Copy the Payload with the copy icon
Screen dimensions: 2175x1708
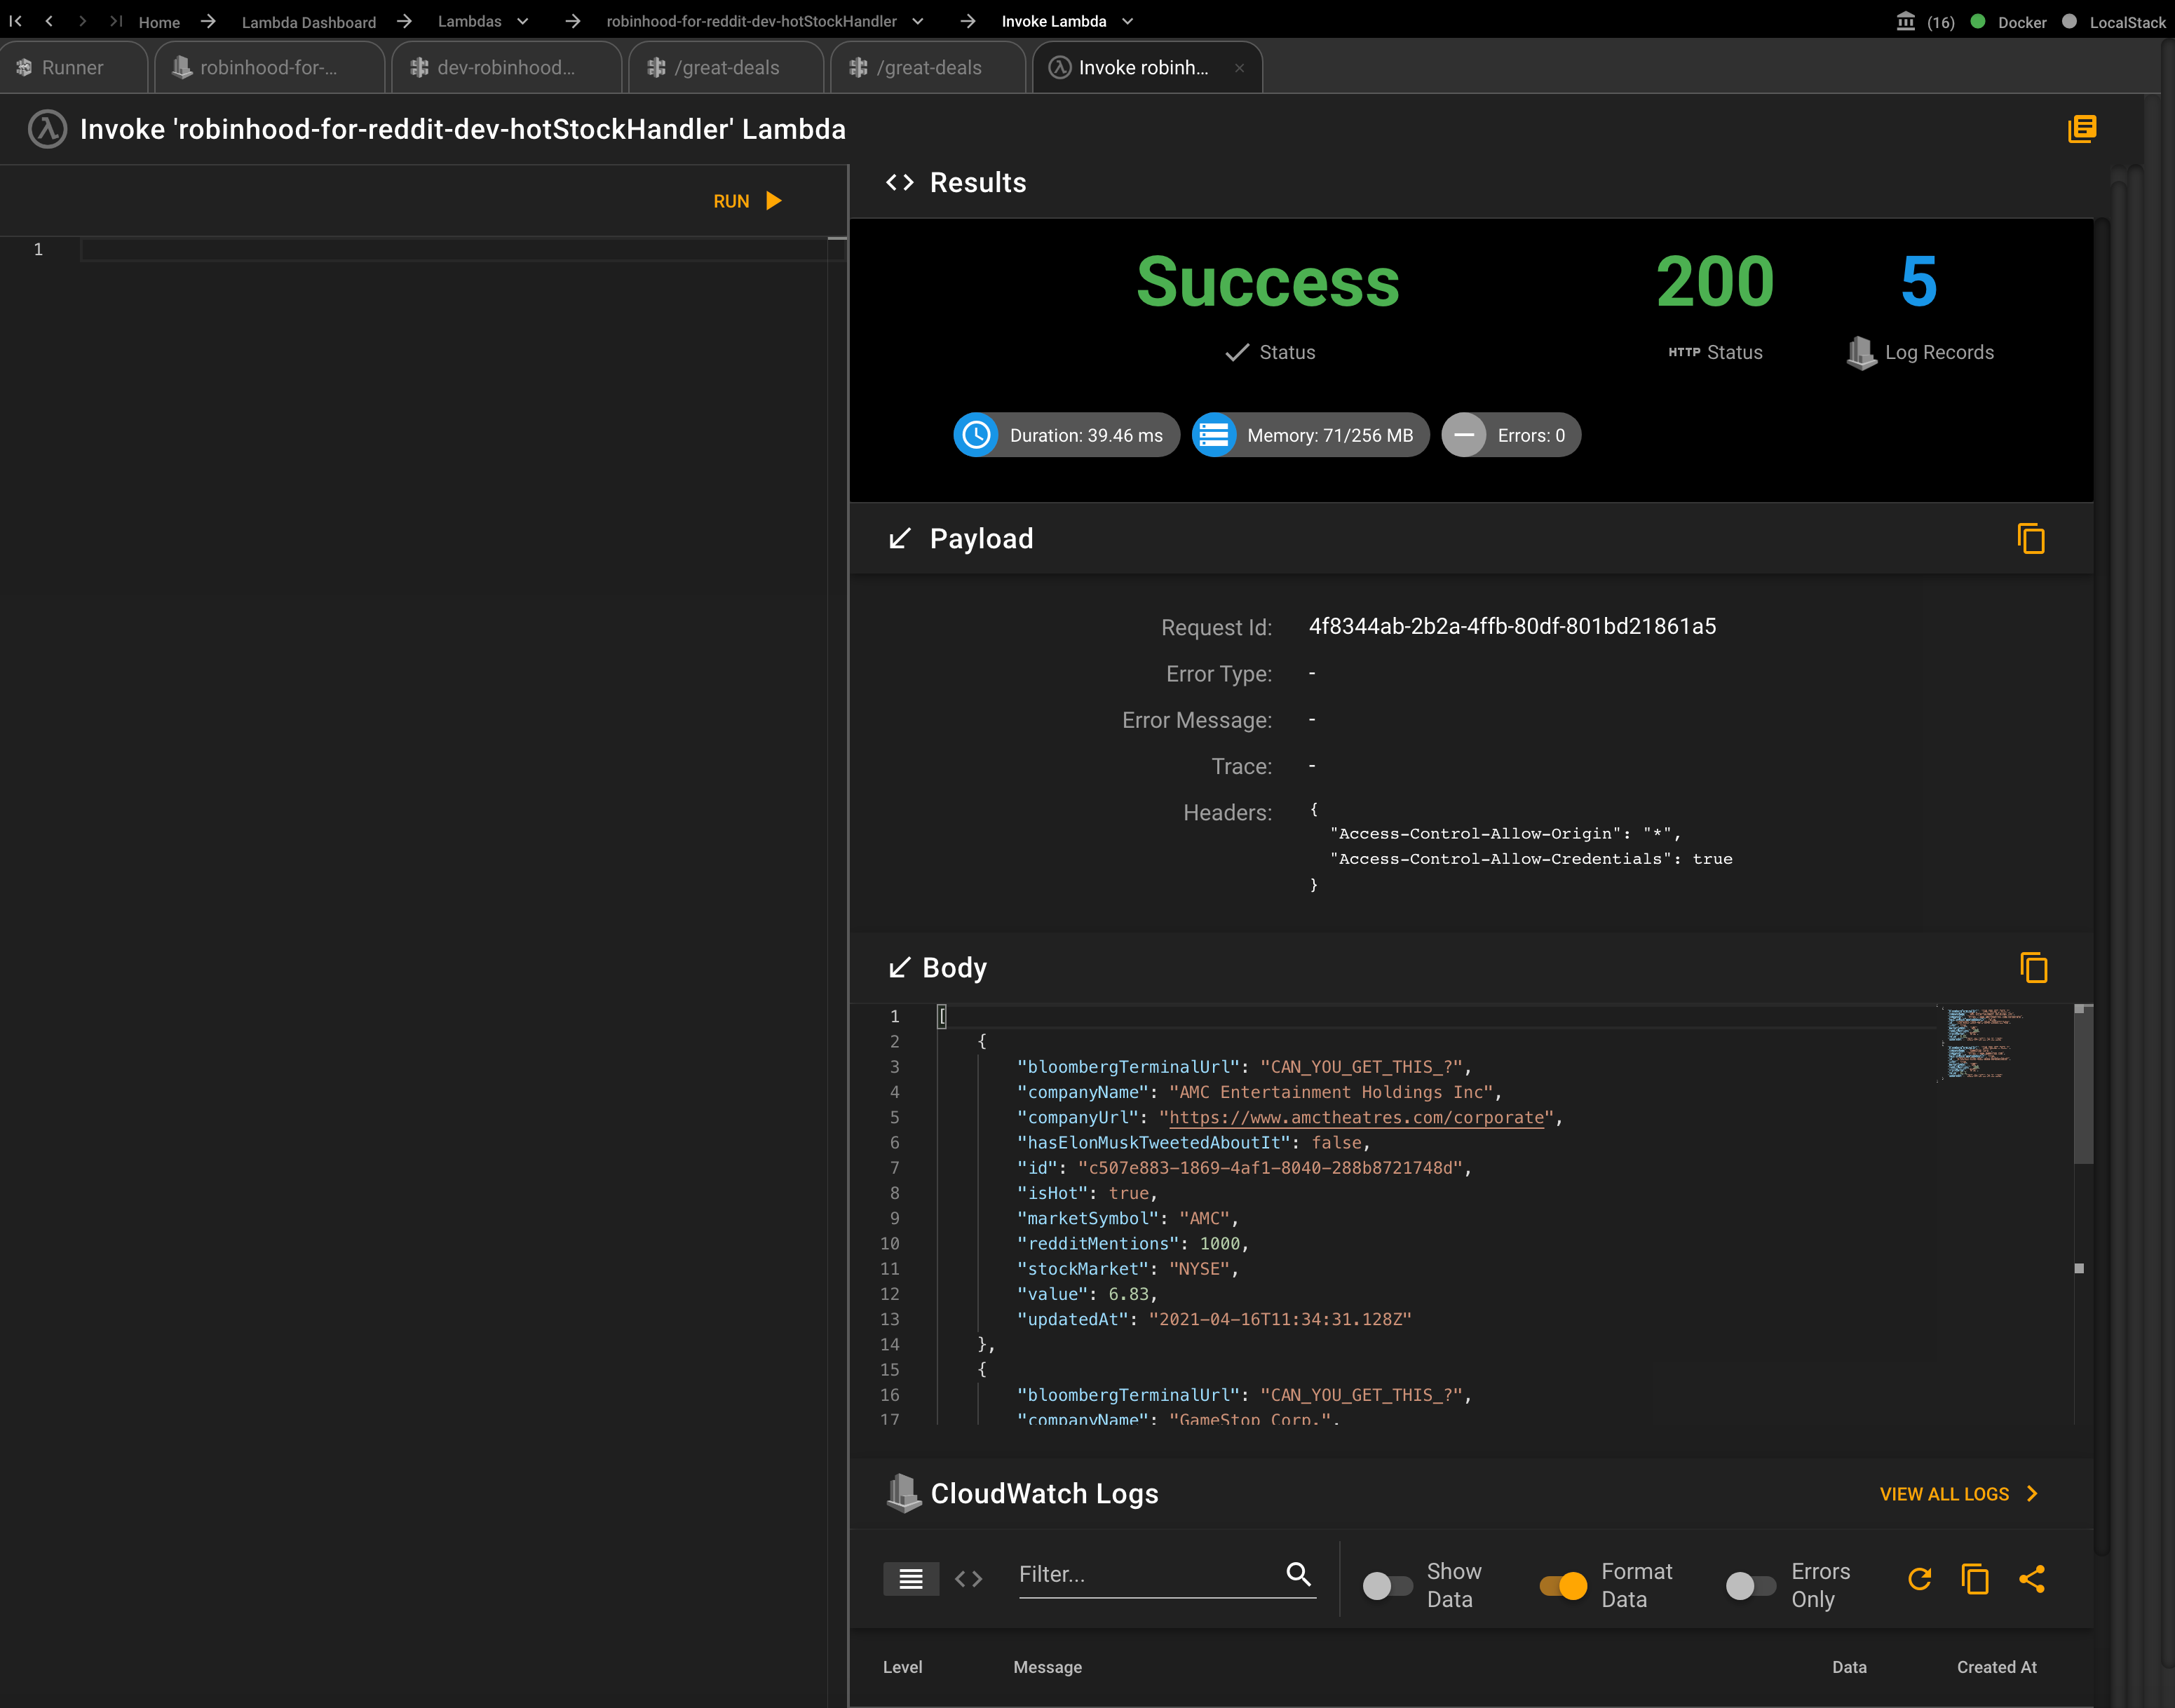click(x=2031, y=538)
